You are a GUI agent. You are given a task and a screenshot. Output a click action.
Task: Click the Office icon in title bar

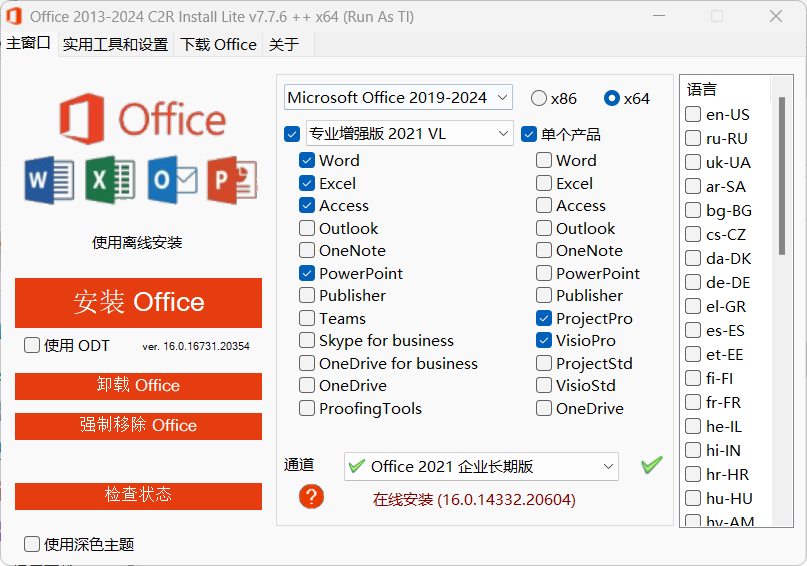(14, 16)
